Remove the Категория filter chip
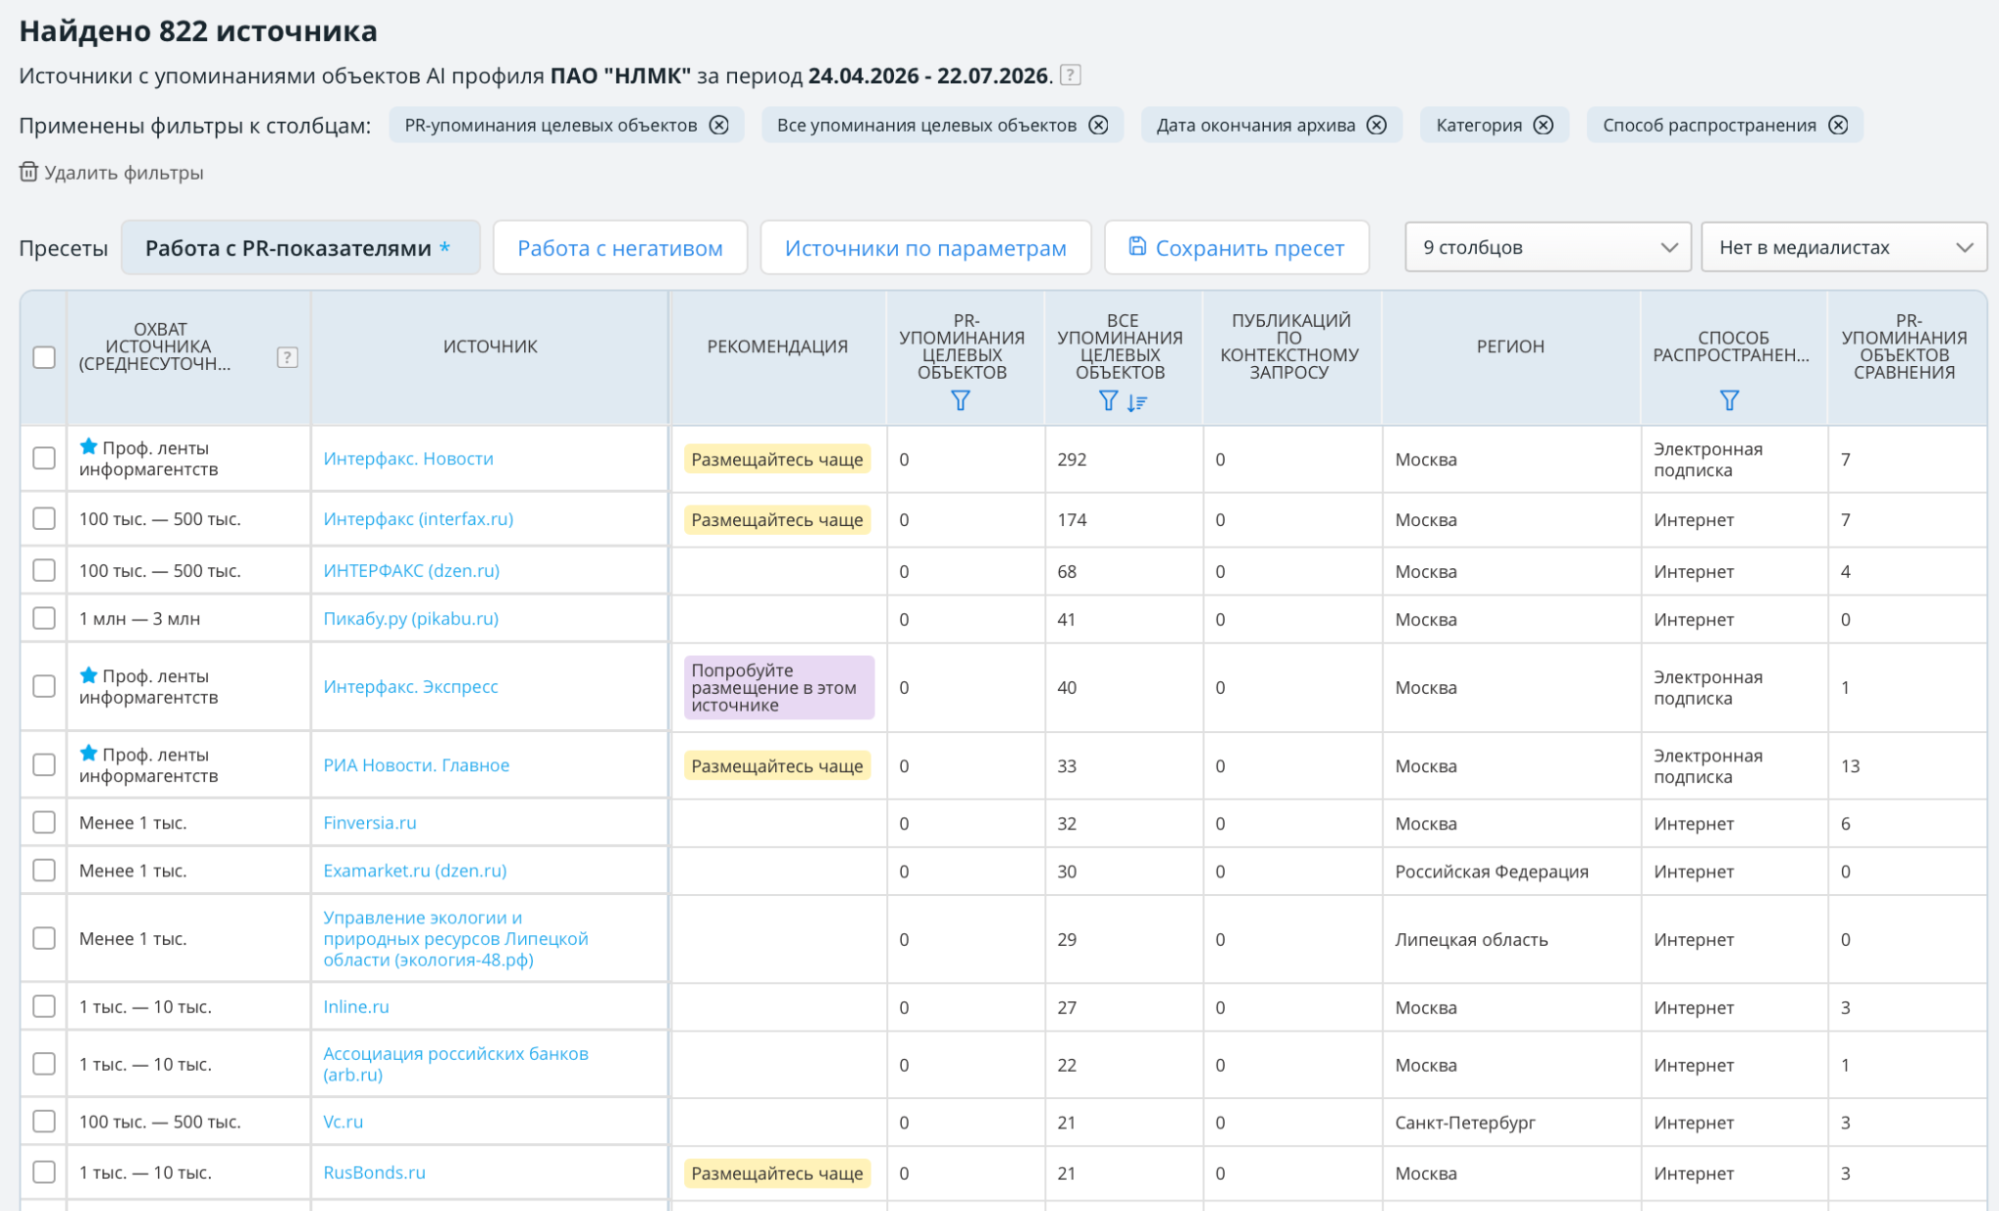1999x1212 pixels. coord(1543,125)
